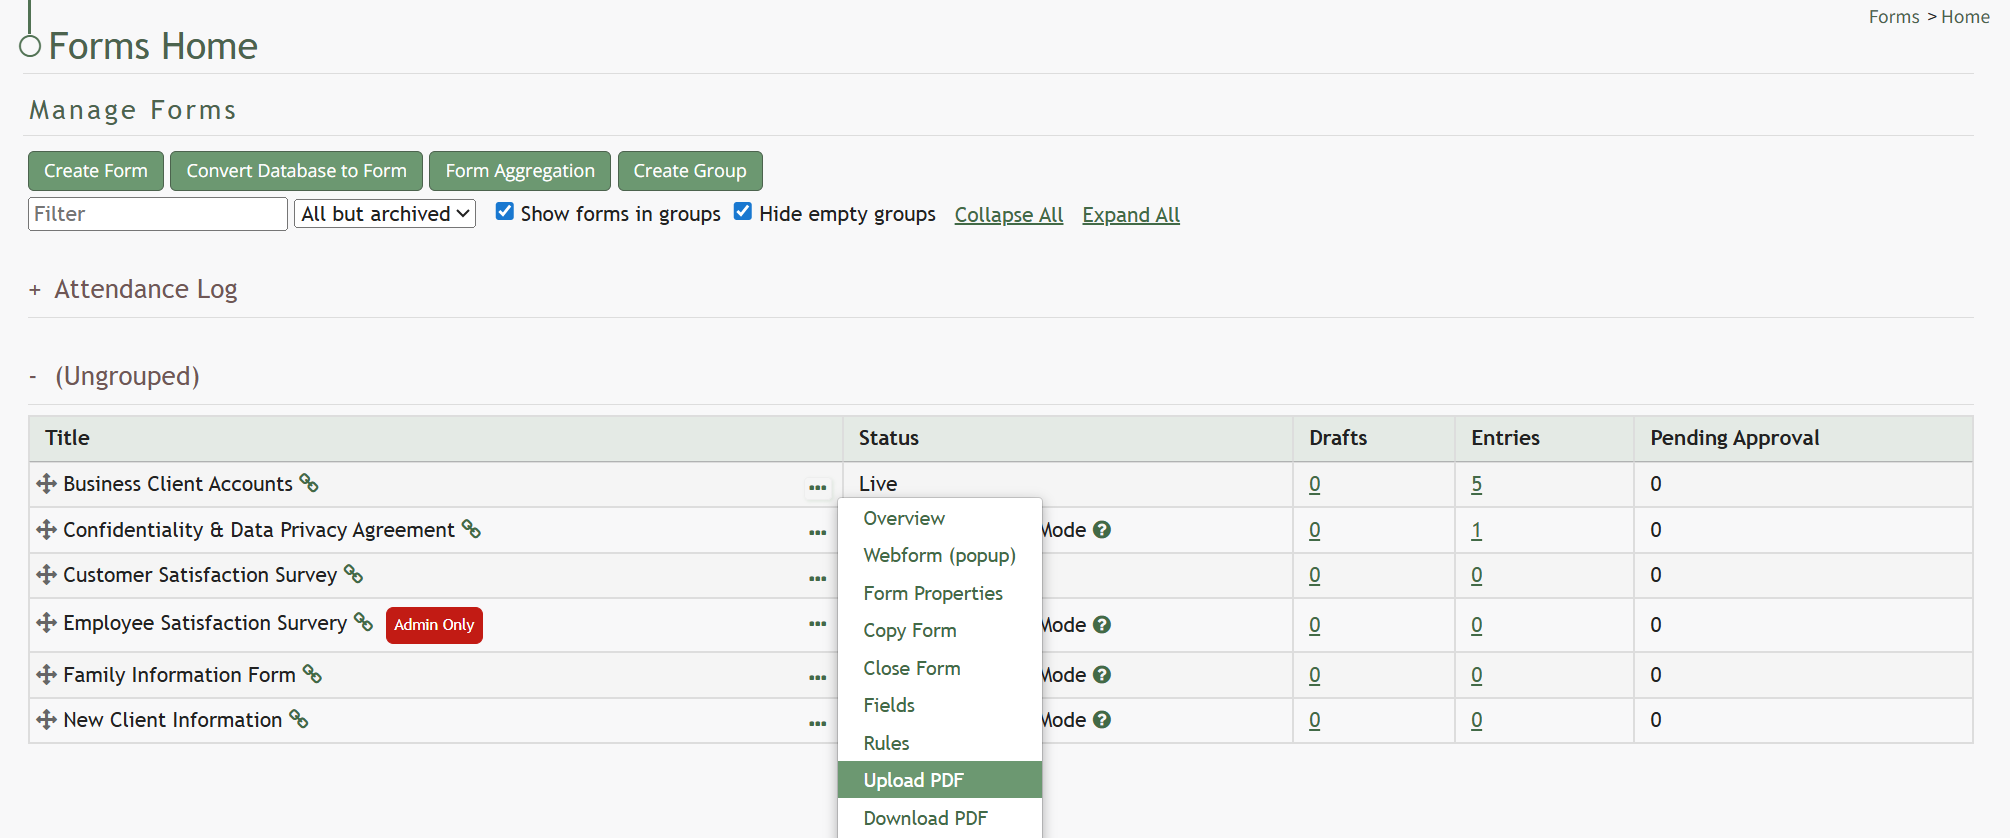Click help icon in New Client Information status
This screenshot has width=2010, height=838.
1102,720
